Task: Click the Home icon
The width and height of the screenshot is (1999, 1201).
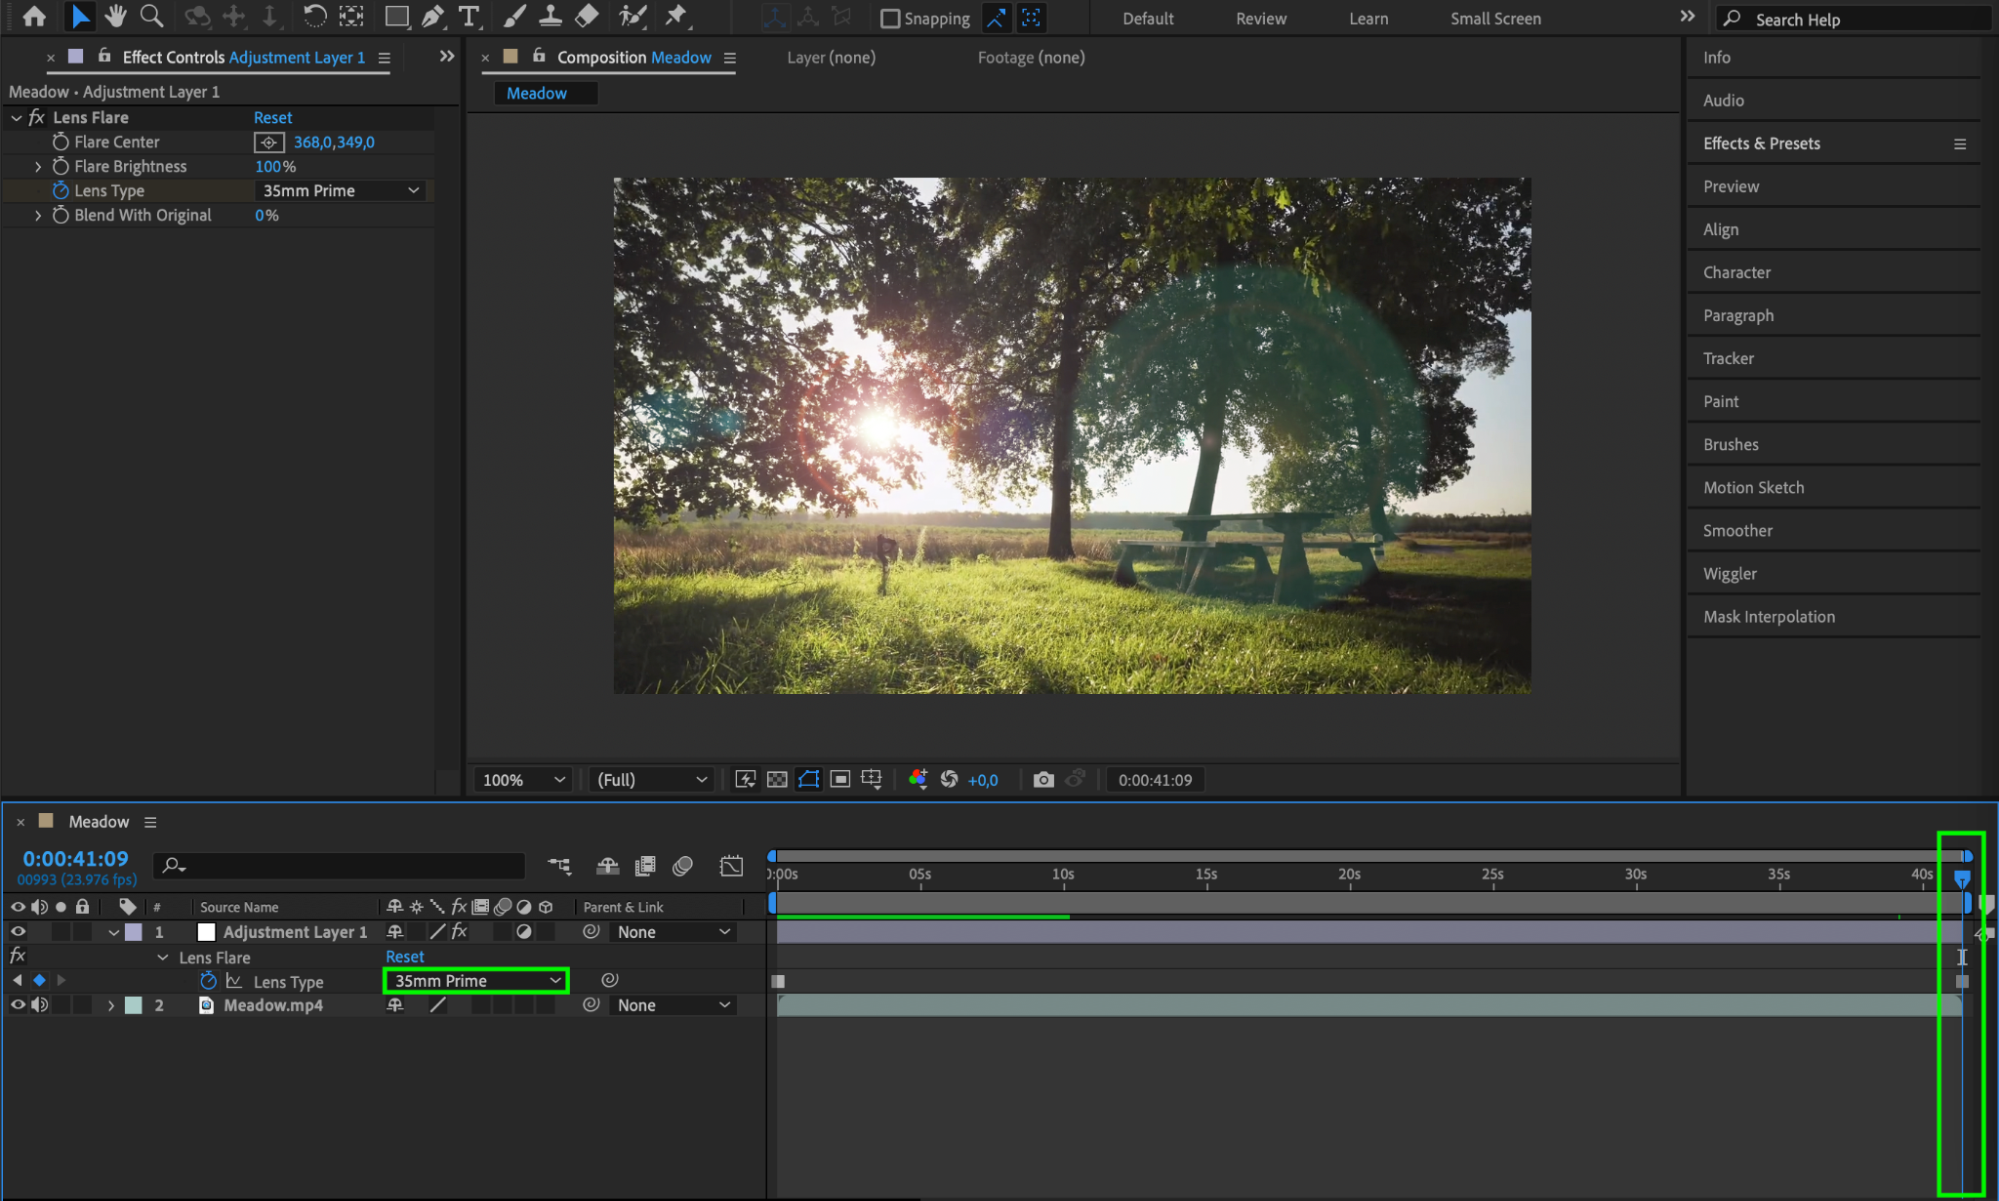Action: pyautogui.click(x=34, y=16)
